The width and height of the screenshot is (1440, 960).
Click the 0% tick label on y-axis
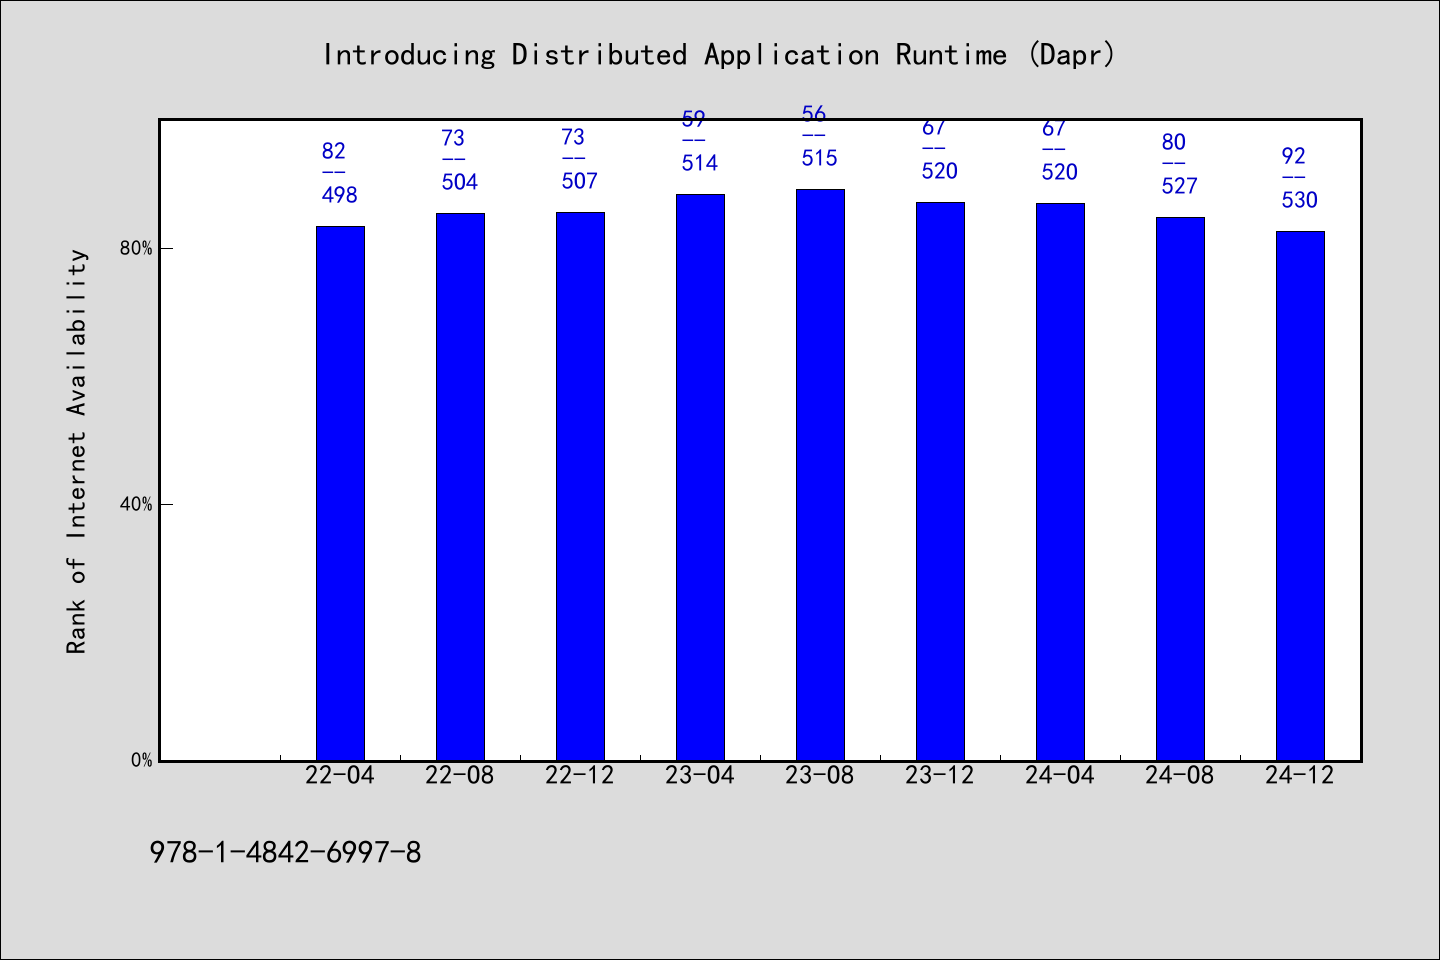pos(142,760)
